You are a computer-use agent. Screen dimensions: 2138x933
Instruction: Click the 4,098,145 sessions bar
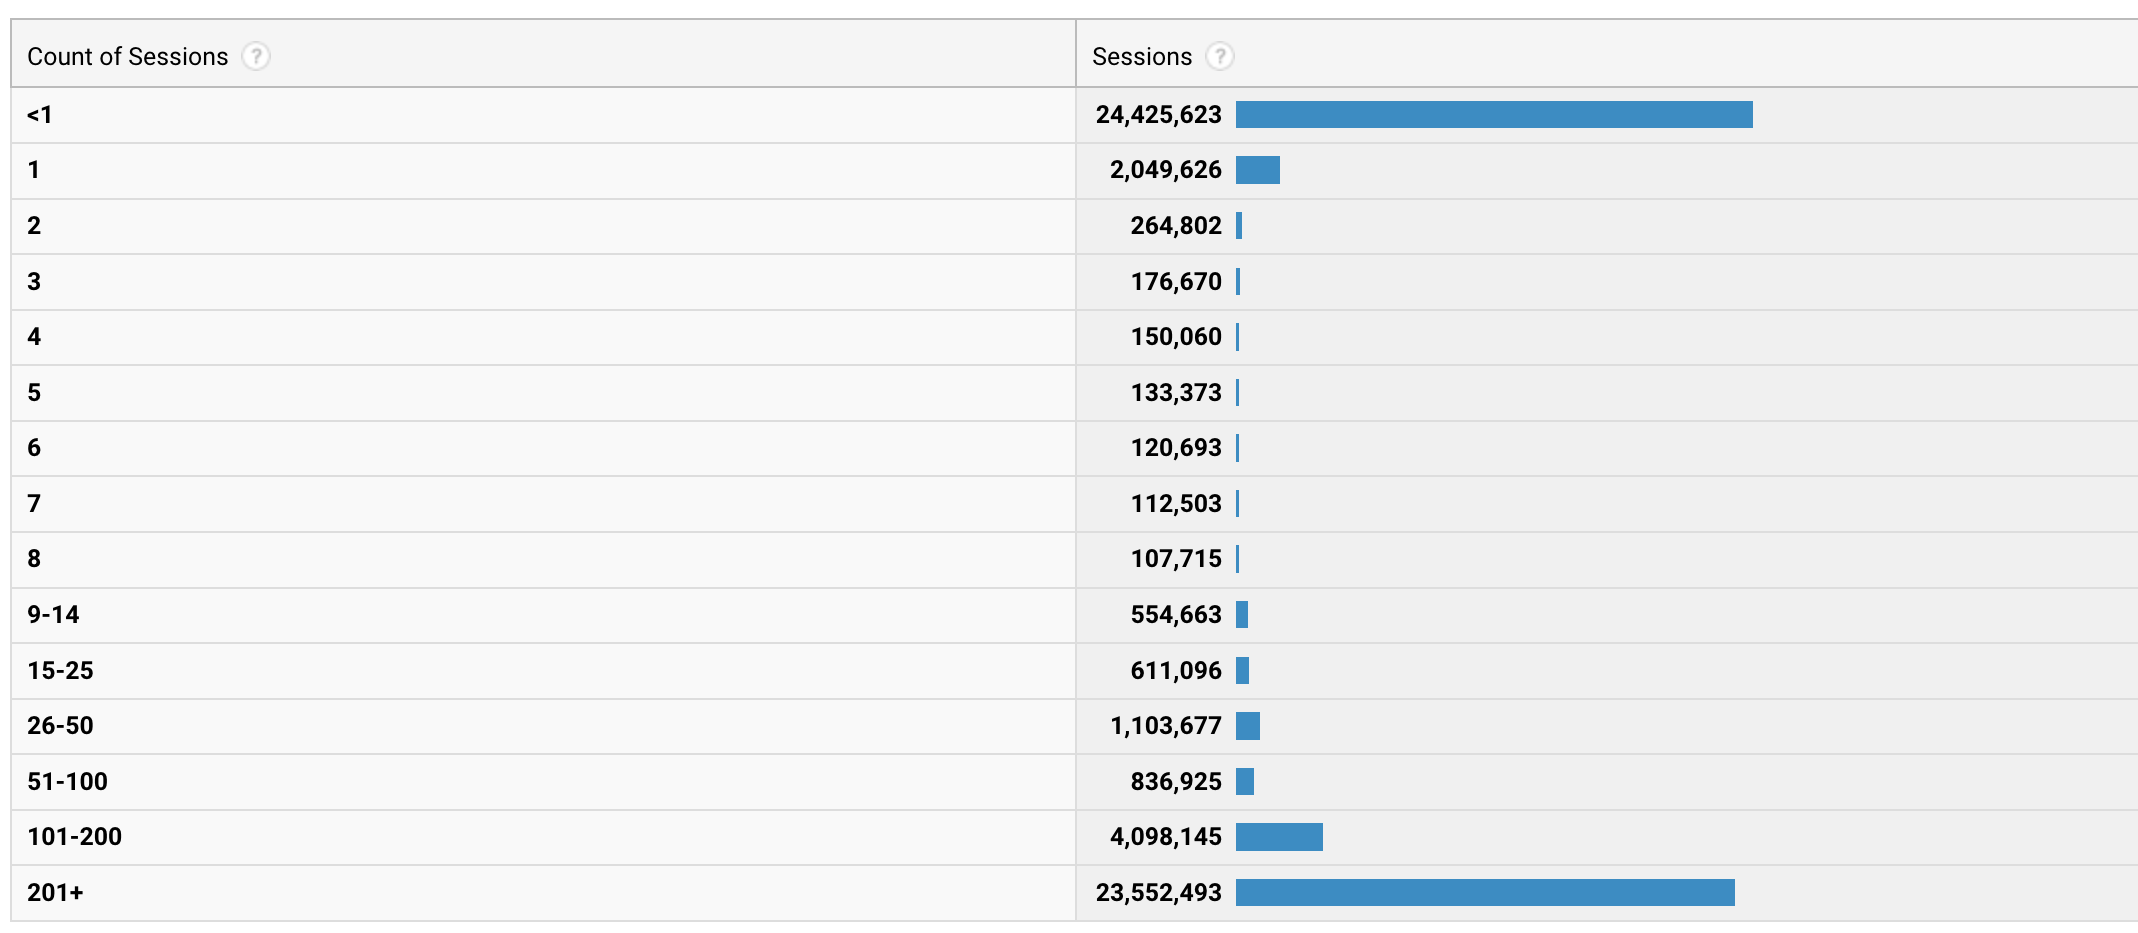coord(1278,837)
